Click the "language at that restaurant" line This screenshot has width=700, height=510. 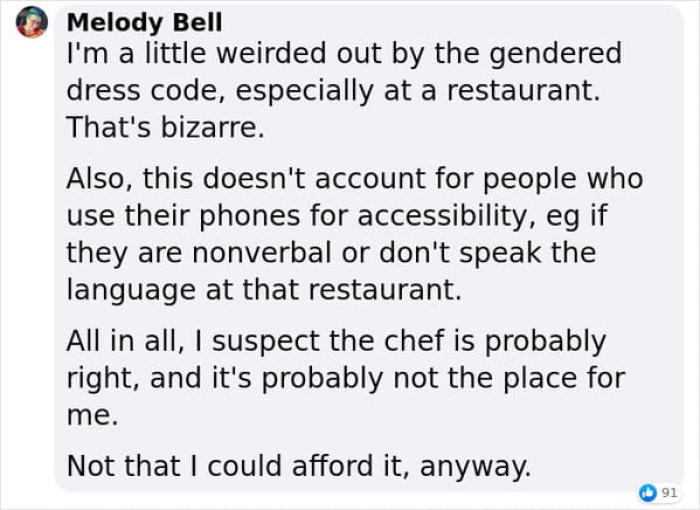point(265,290)
